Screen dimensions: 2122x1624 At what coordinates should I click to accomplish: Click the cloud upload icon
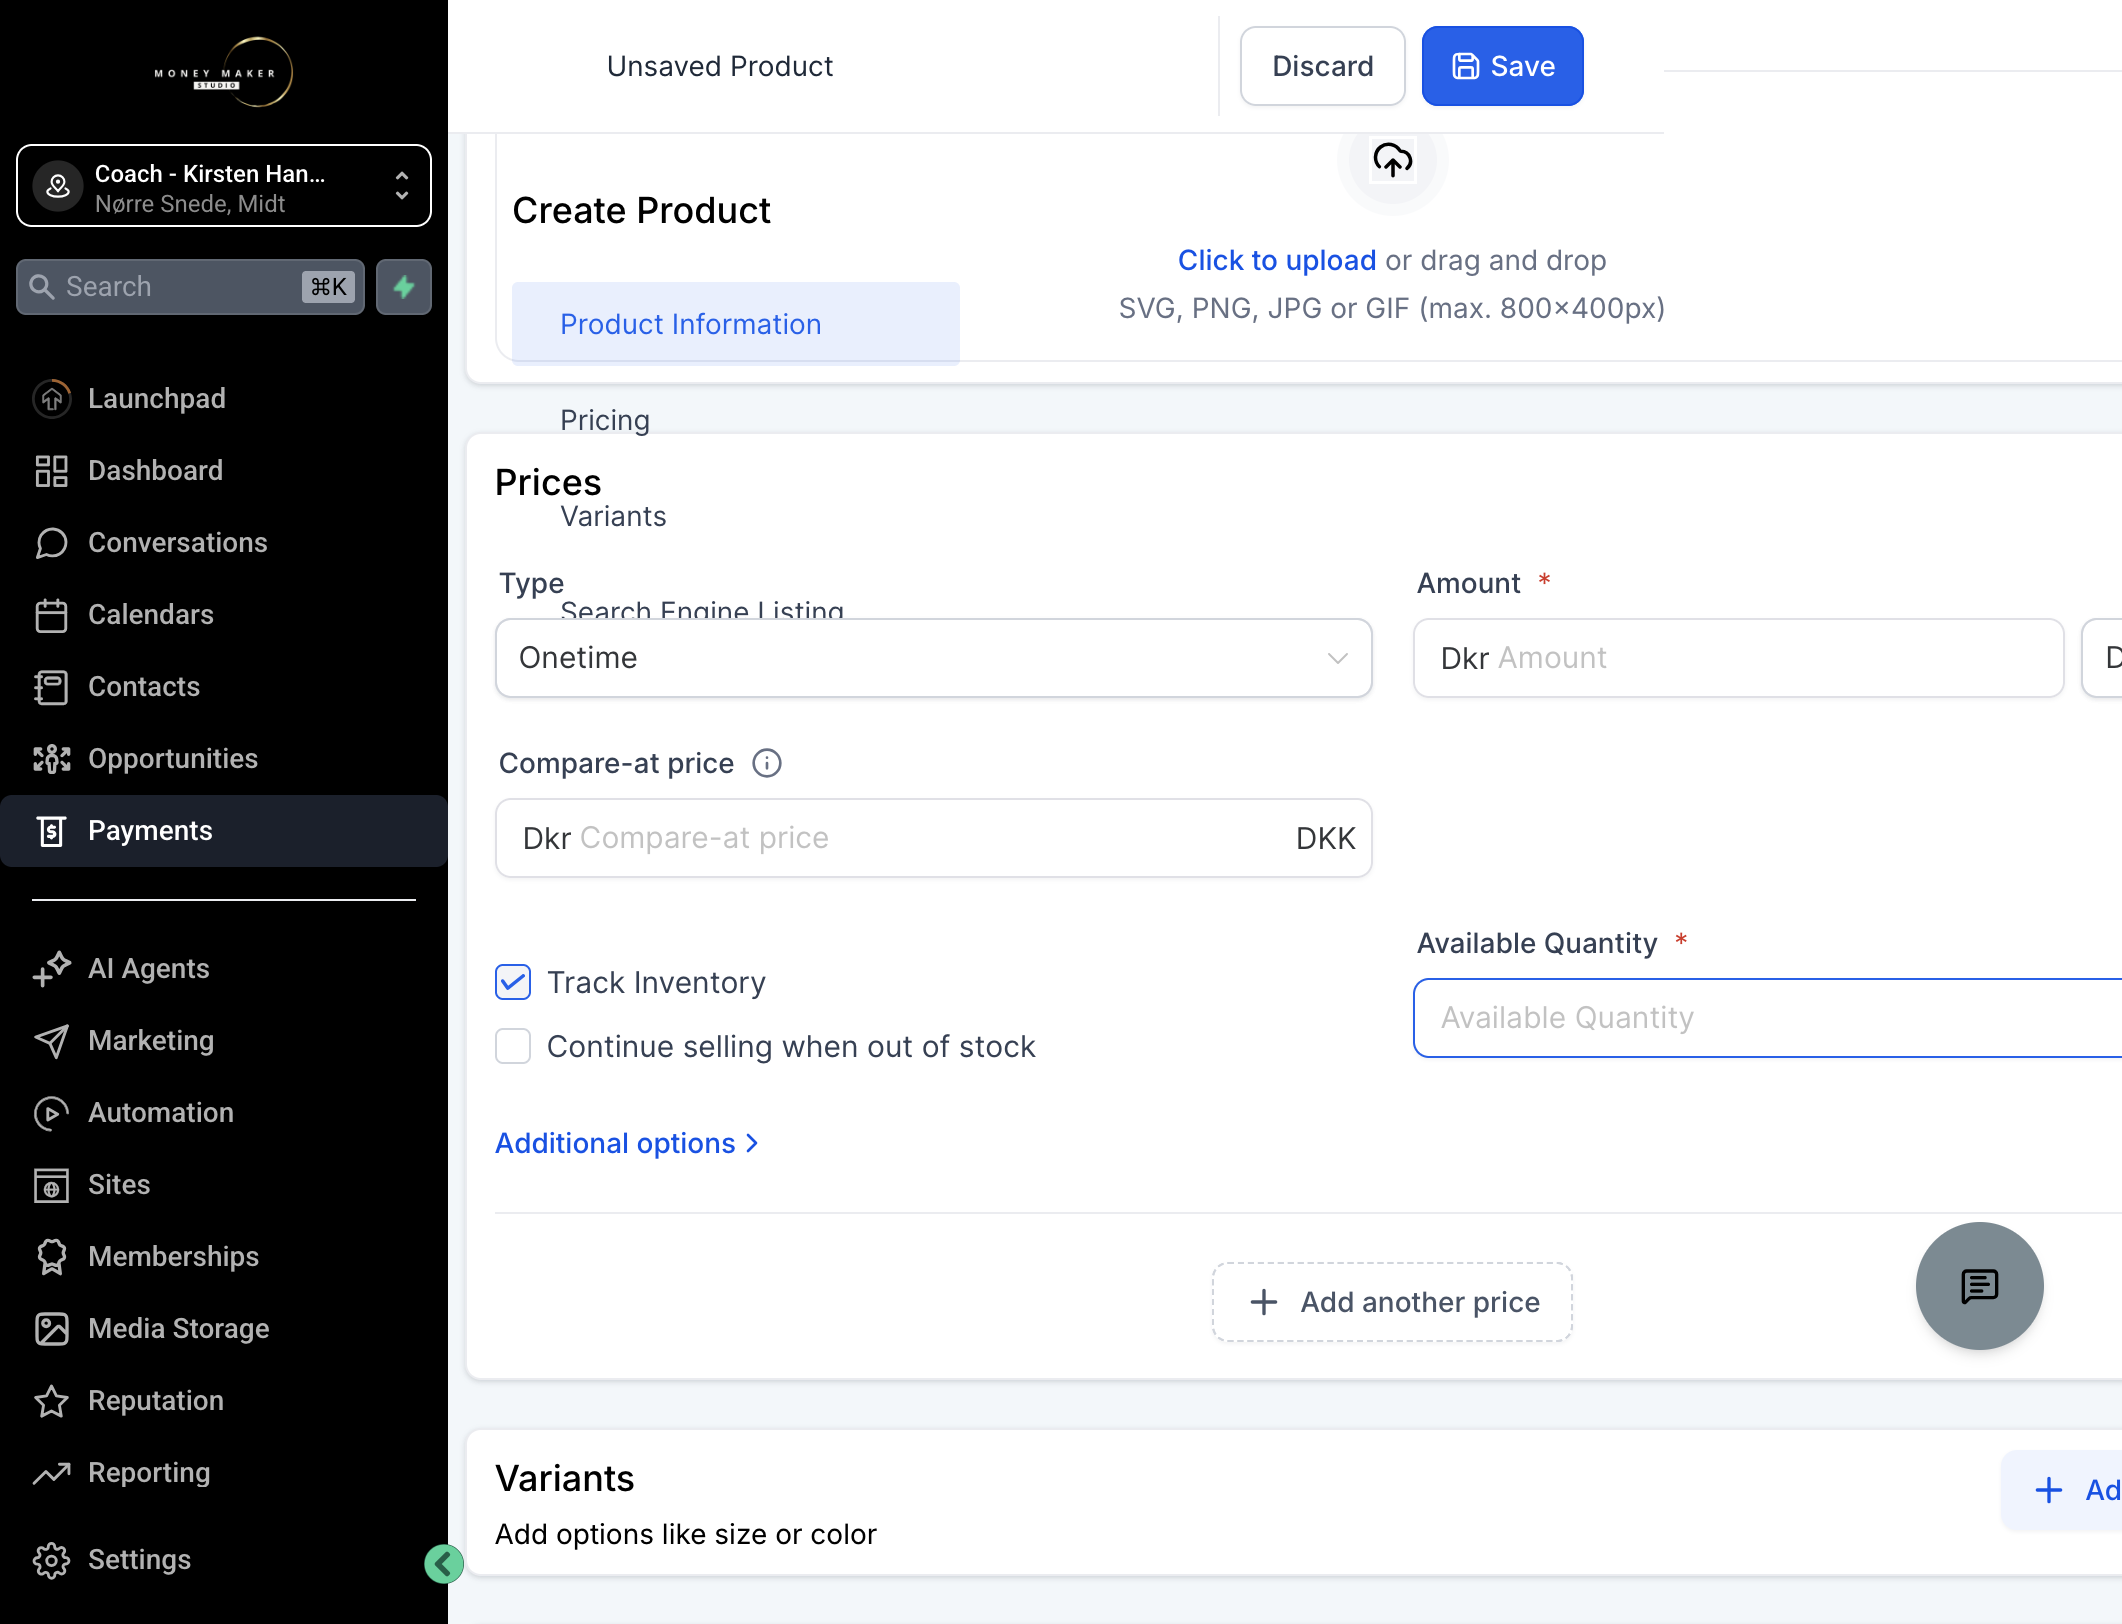1393,160
